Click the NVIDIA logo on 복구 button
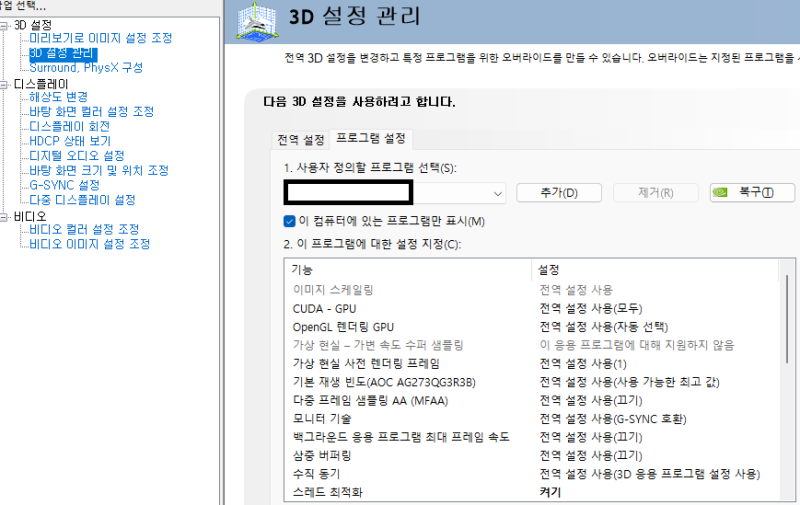This screenshot has height=505, width=800. 720,193
